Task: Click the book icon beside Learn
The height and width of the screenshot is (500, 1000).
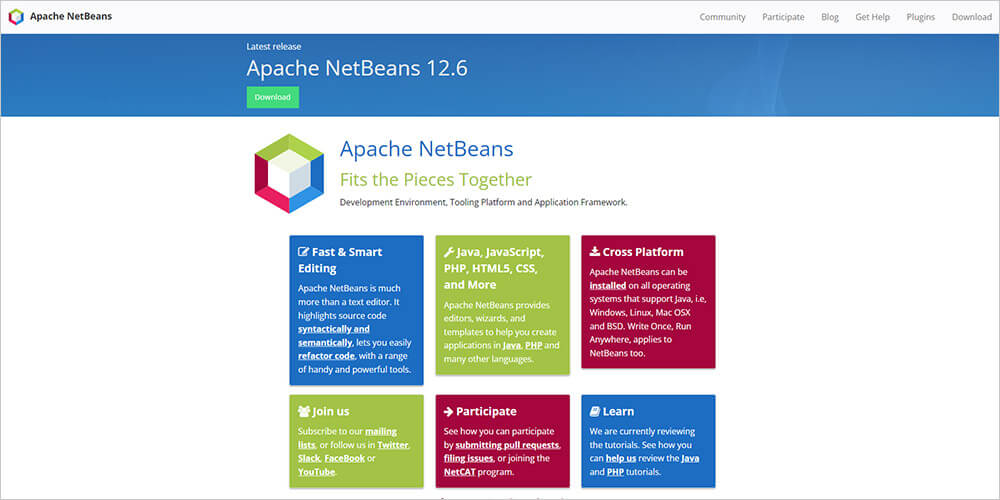Action: point(594,411)
